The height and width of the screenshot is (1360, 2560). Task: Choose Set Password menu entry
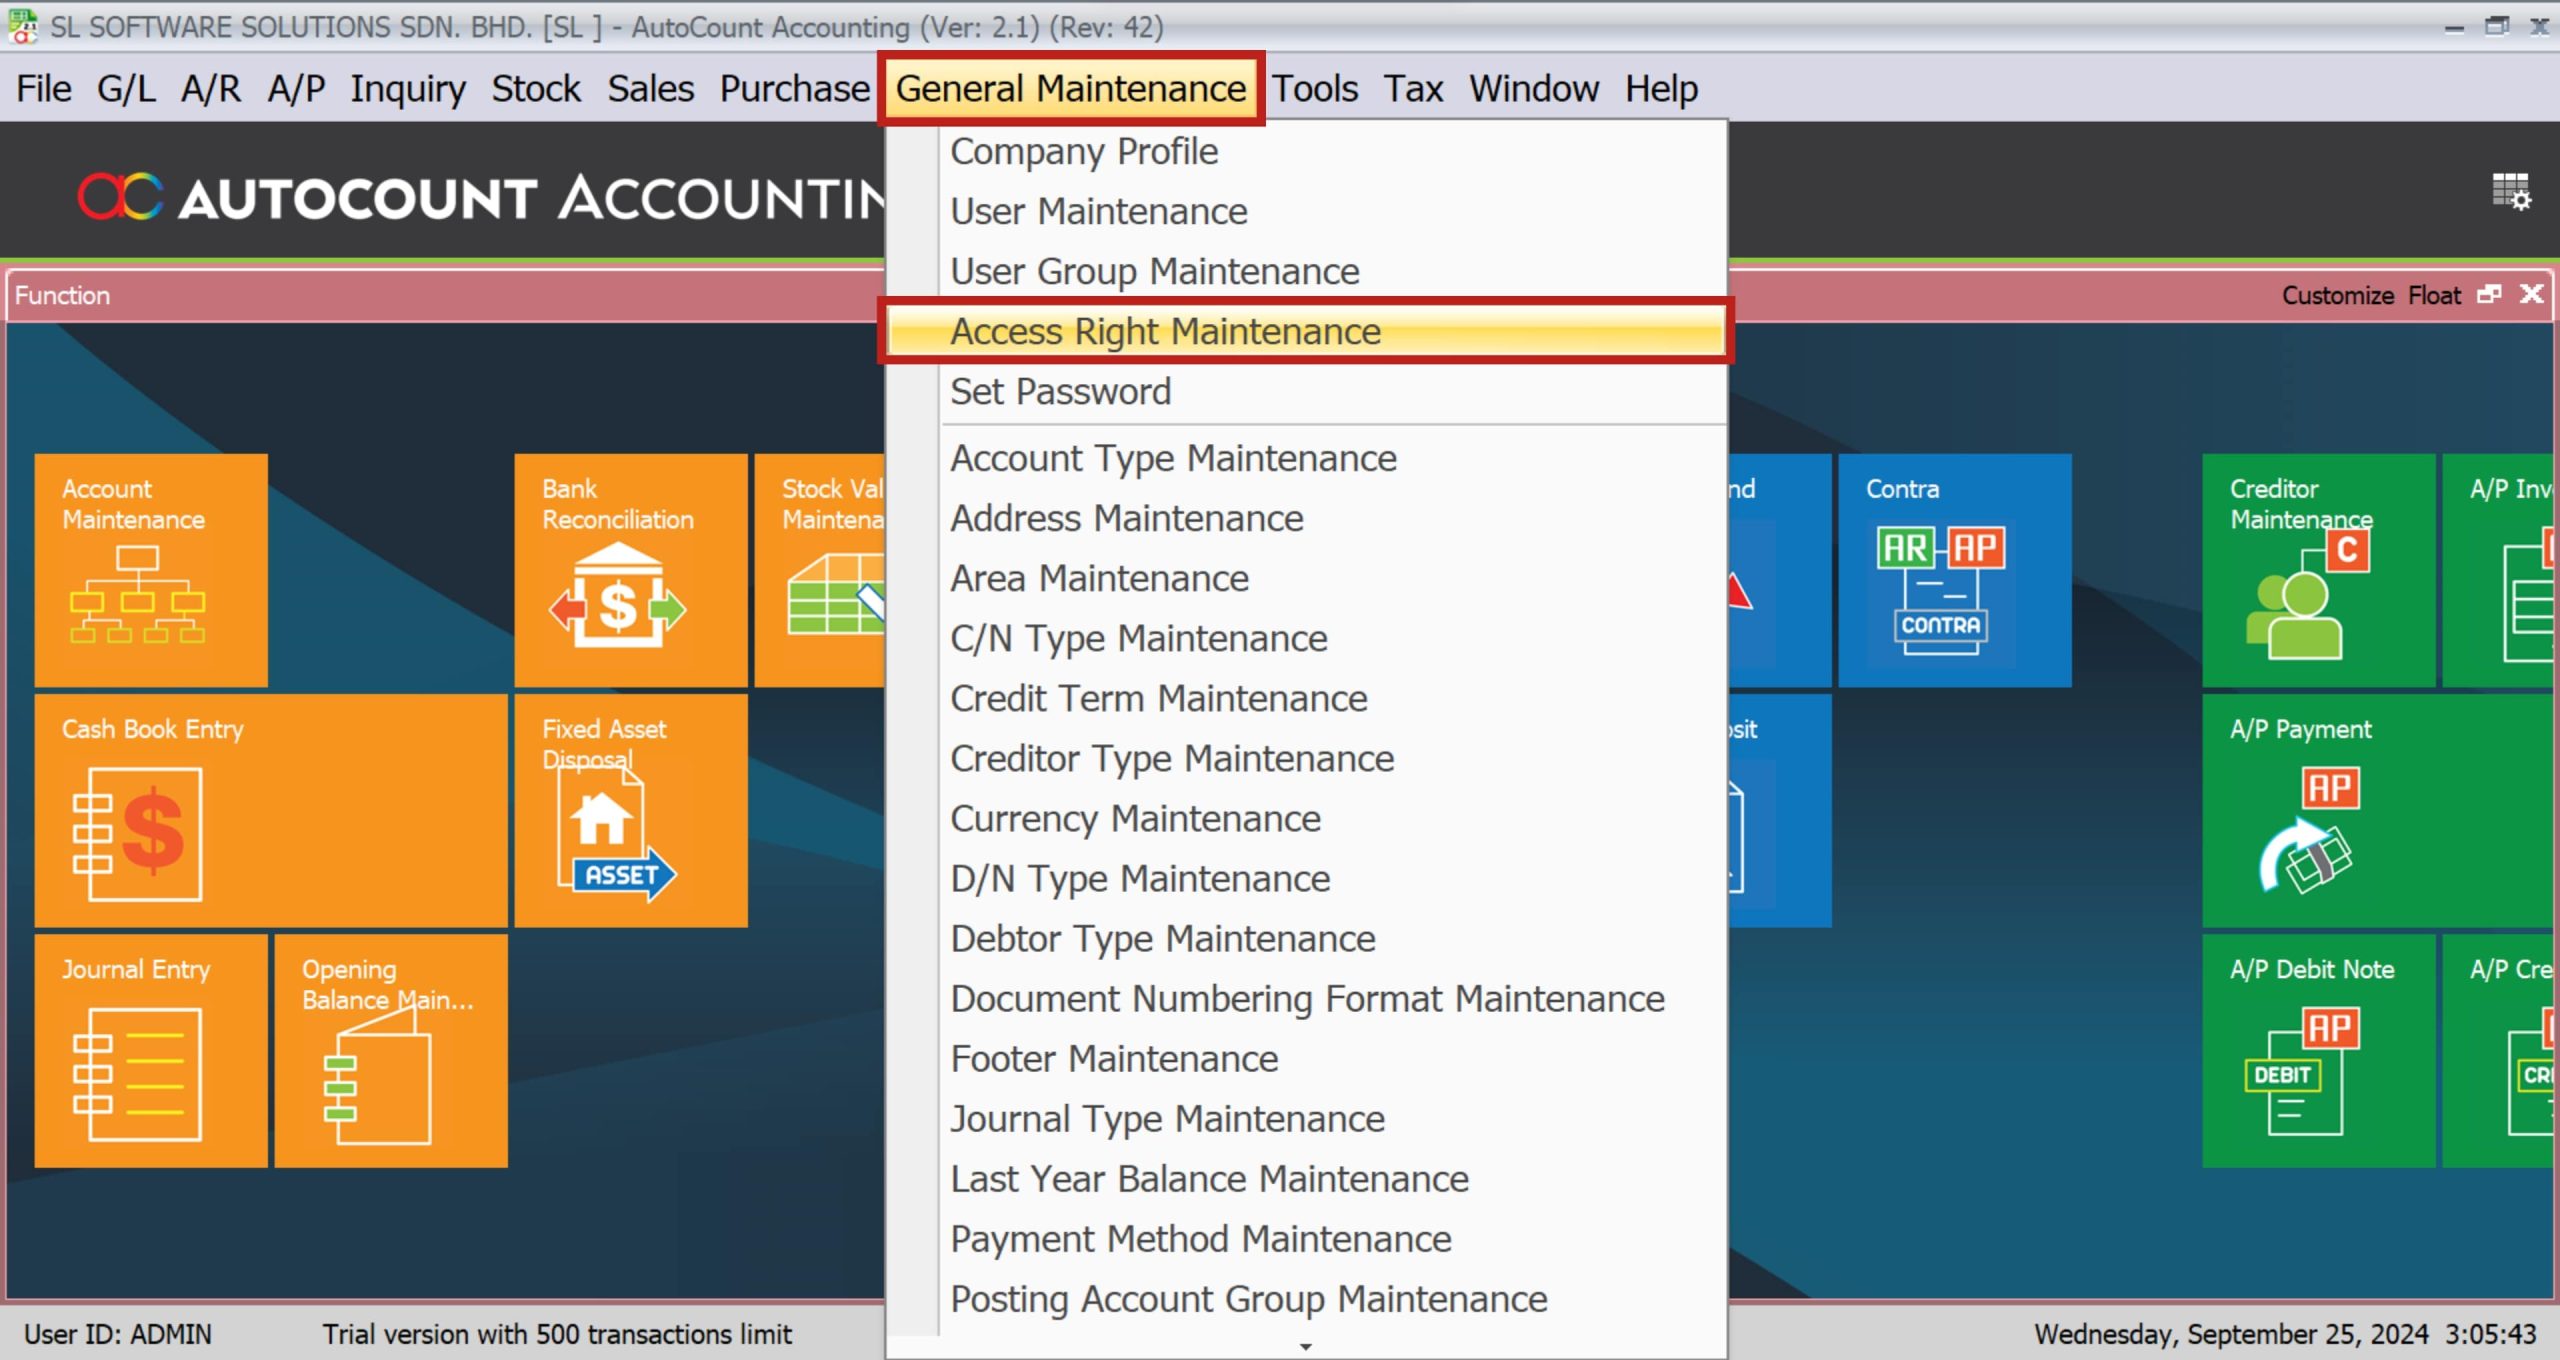pos(1061,391)
